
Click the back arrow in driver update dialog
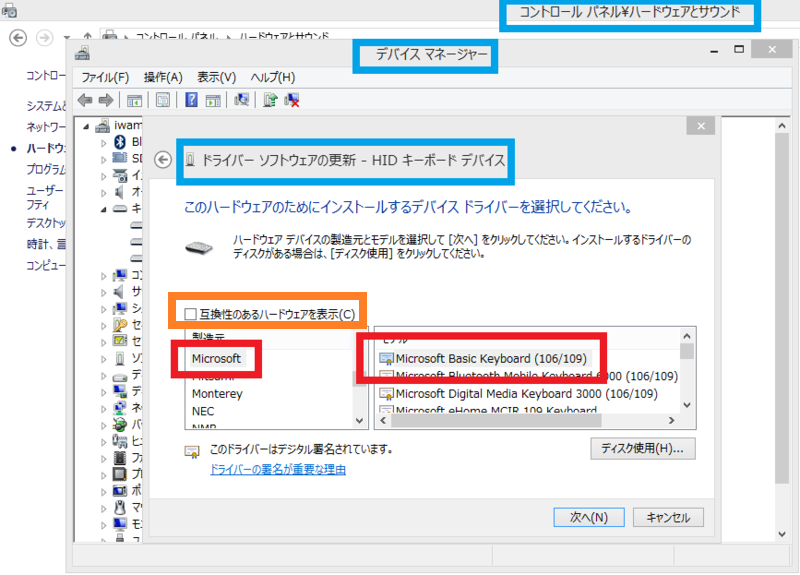163,160
